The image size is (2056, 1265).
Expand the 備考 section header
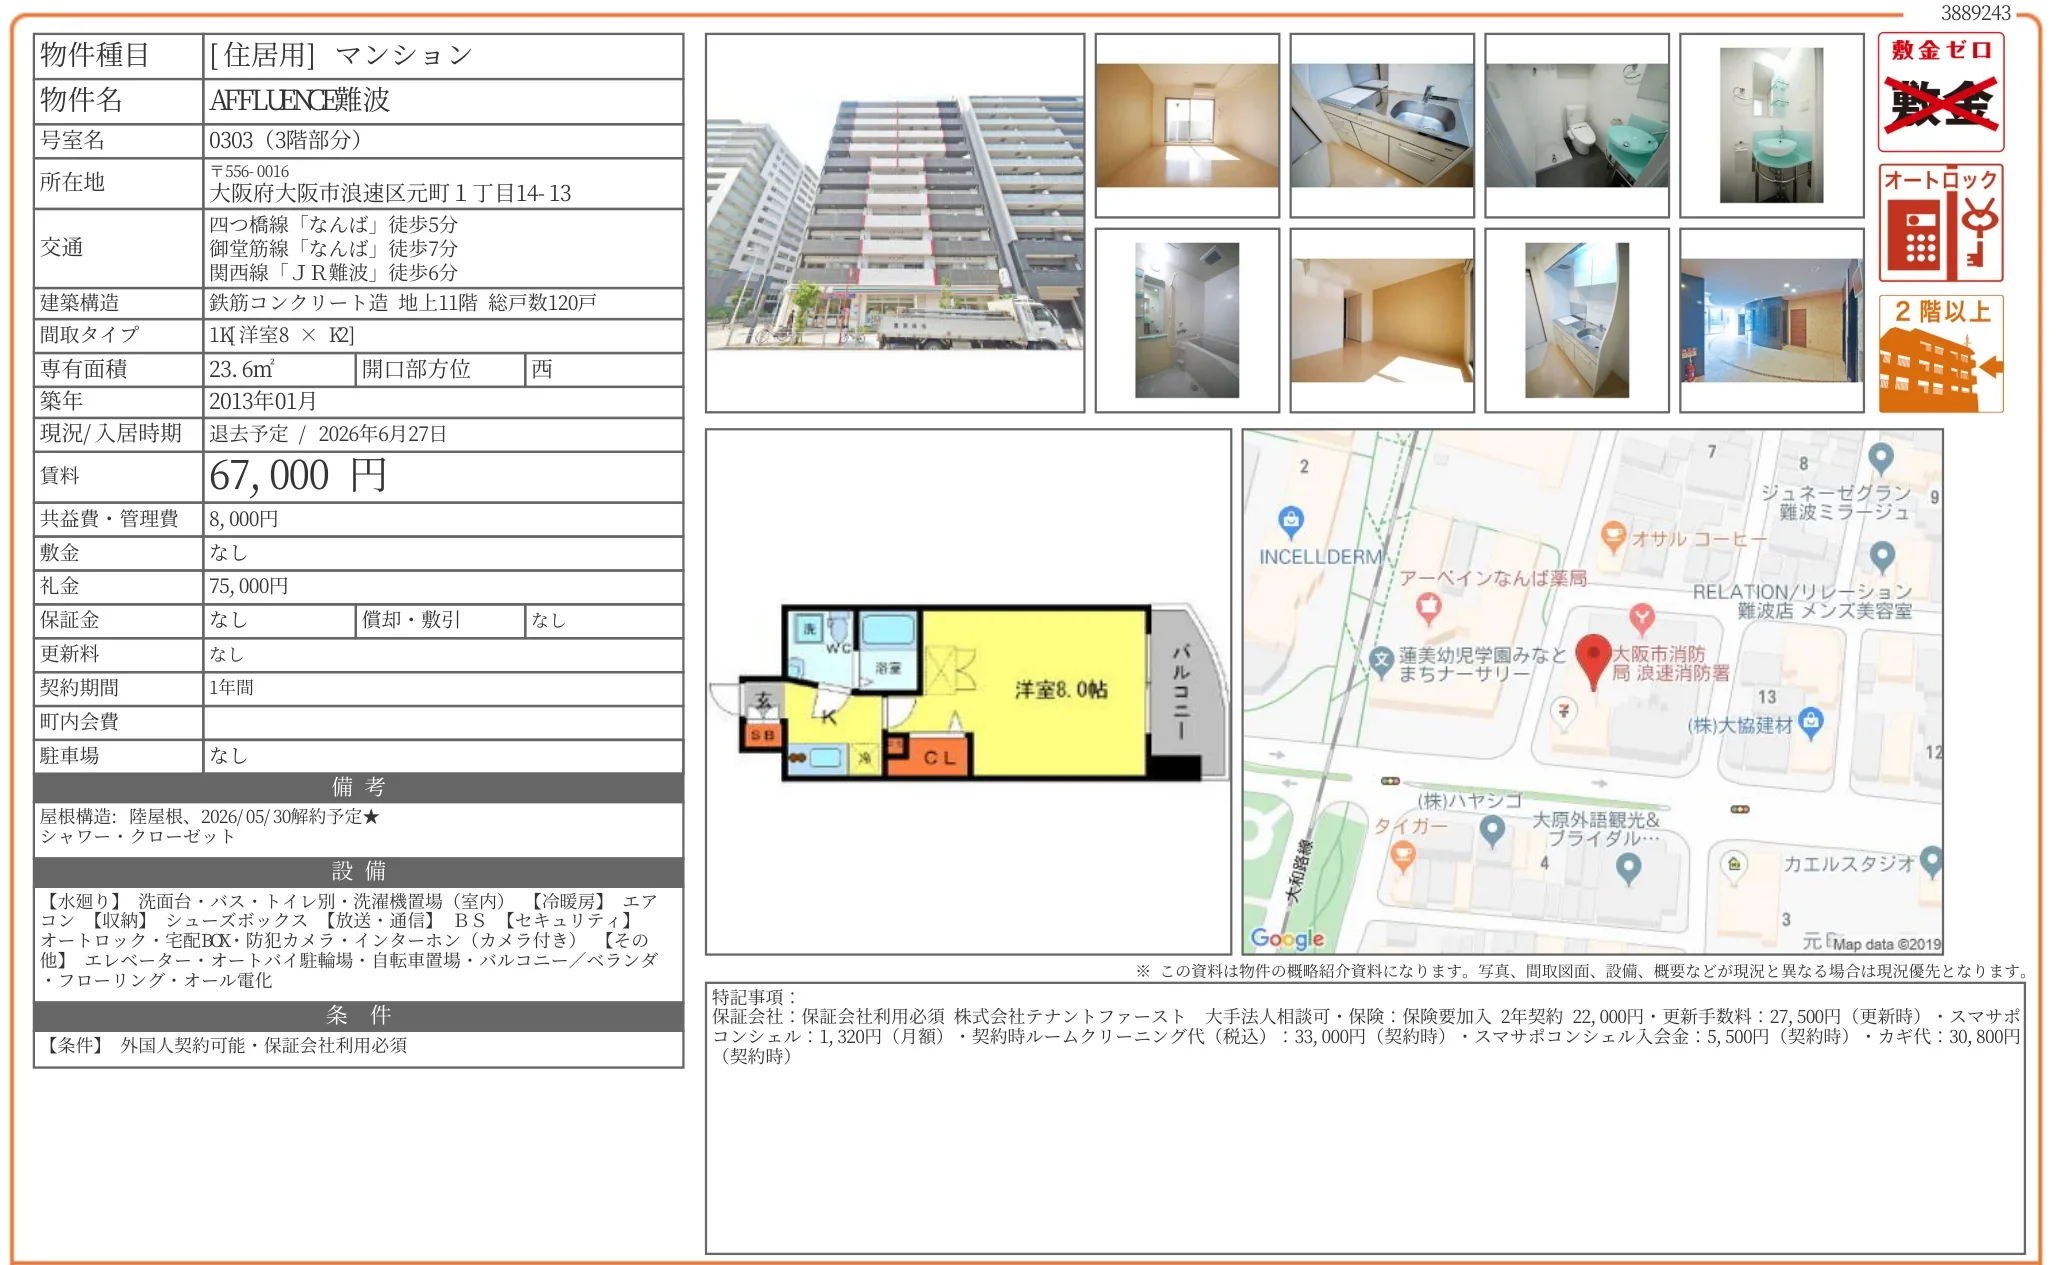tap(358, 788)
